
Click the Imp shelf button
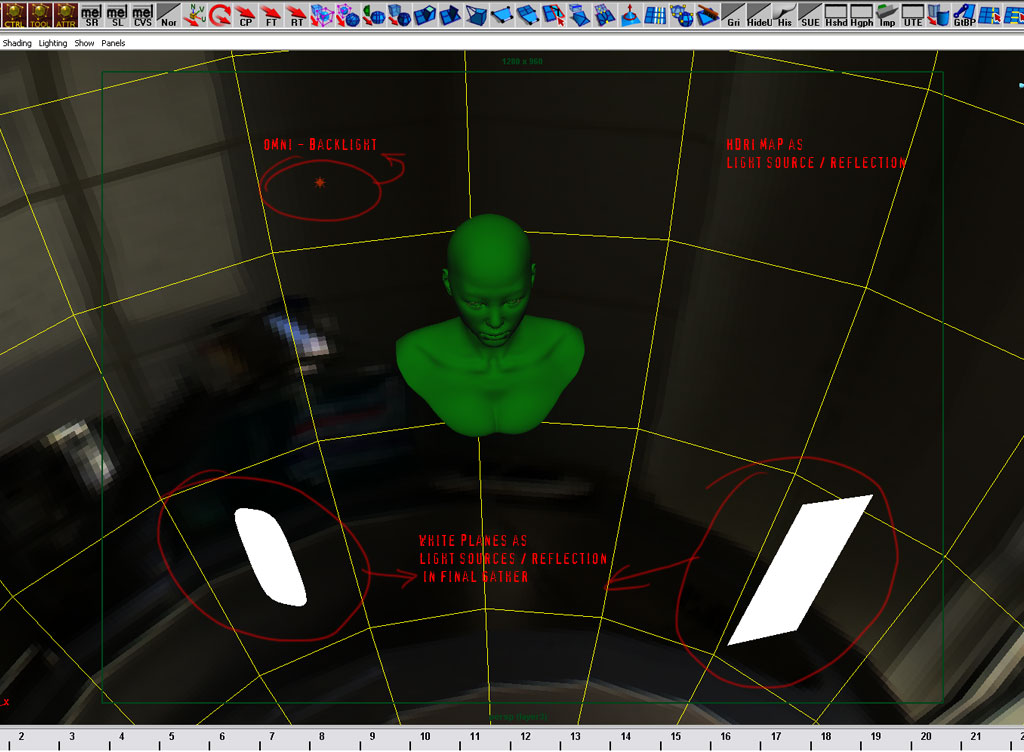click(887, 14)
